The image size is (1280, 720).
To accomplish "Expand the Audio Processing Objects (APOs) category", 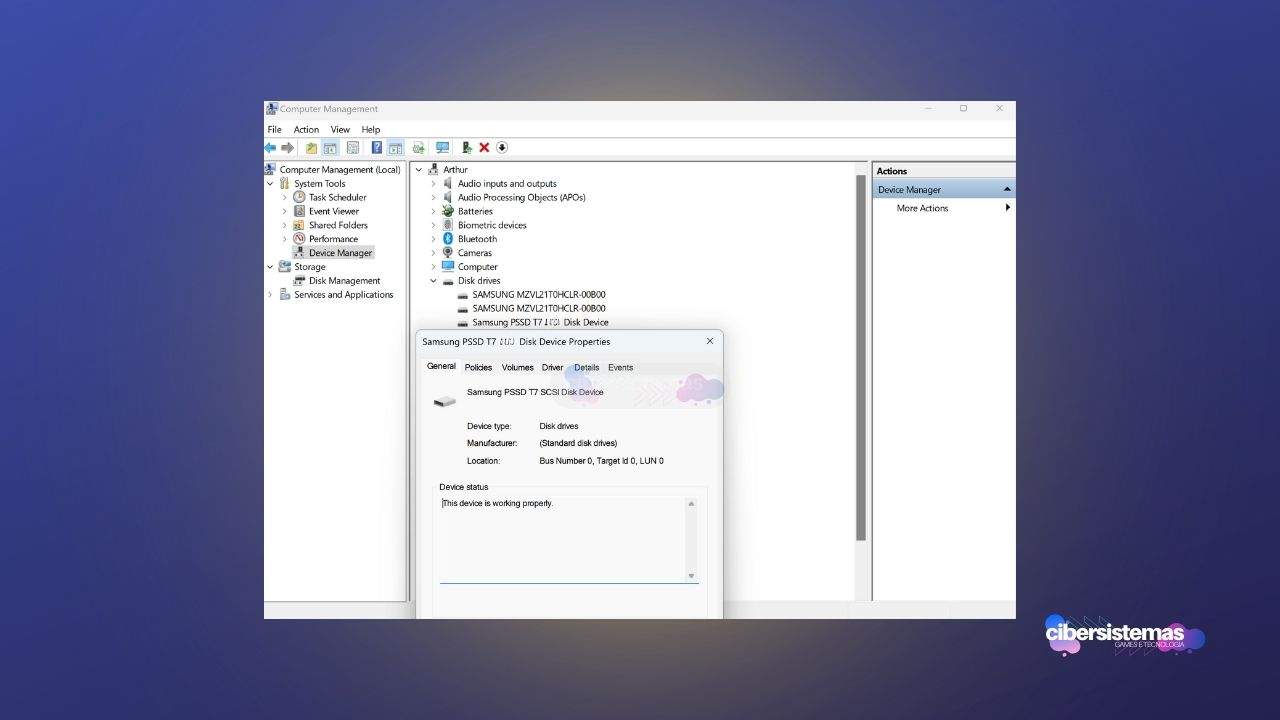I will pyautogui.click(x=433, y=197).
